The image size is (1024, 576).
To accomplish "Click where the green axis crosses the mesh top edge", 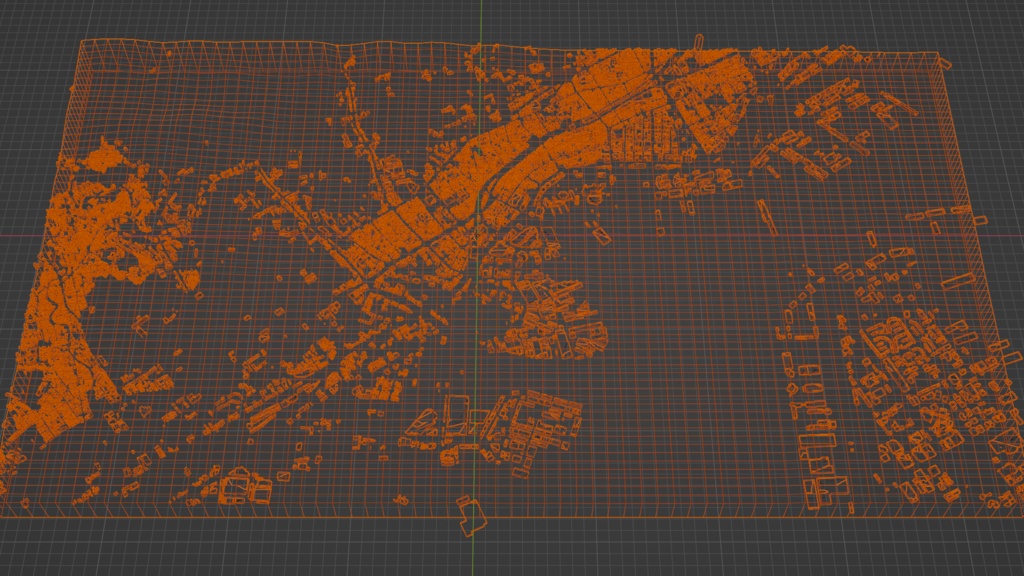I will pos(482,42).
